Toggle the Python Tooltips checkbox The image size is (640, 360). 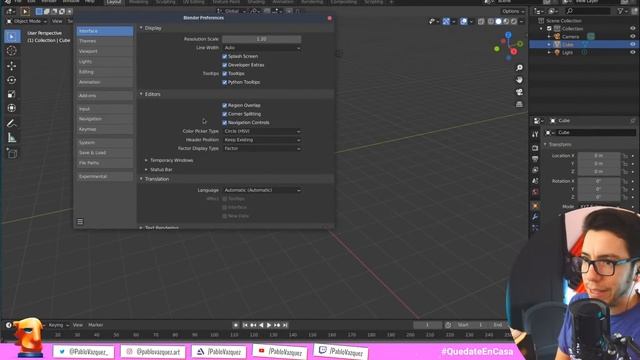point(224,82)
